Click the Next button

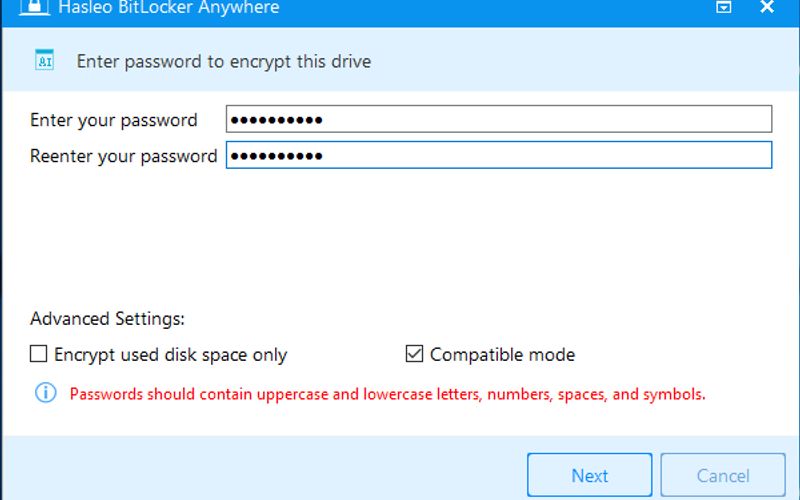pos(589,475)
